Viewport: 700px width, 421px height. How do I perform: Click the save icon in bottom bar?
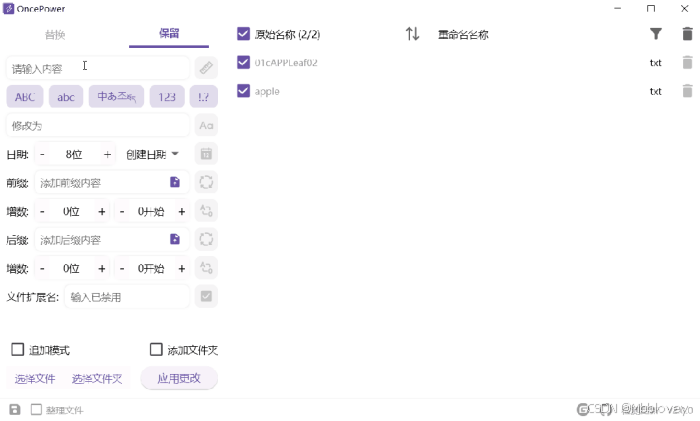pos(15,409)
